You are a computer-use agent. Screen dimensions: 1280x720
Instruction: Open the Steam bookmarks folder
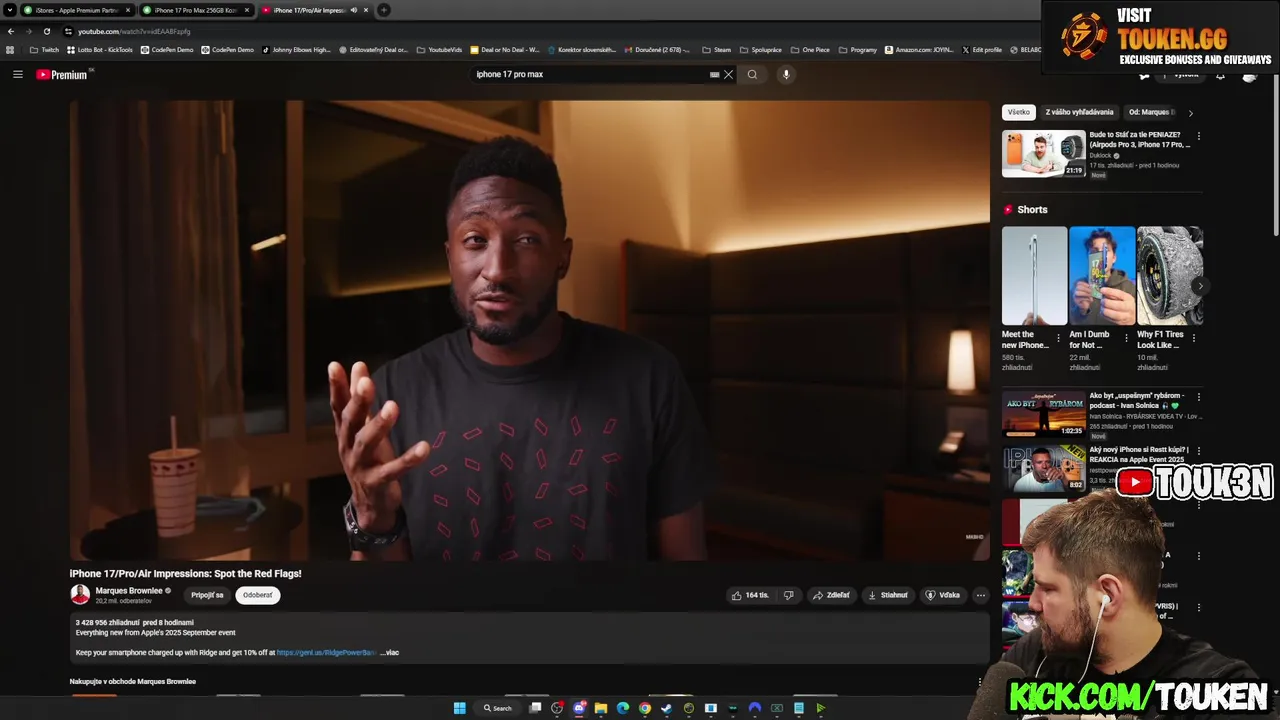click(x=717, y=49)
